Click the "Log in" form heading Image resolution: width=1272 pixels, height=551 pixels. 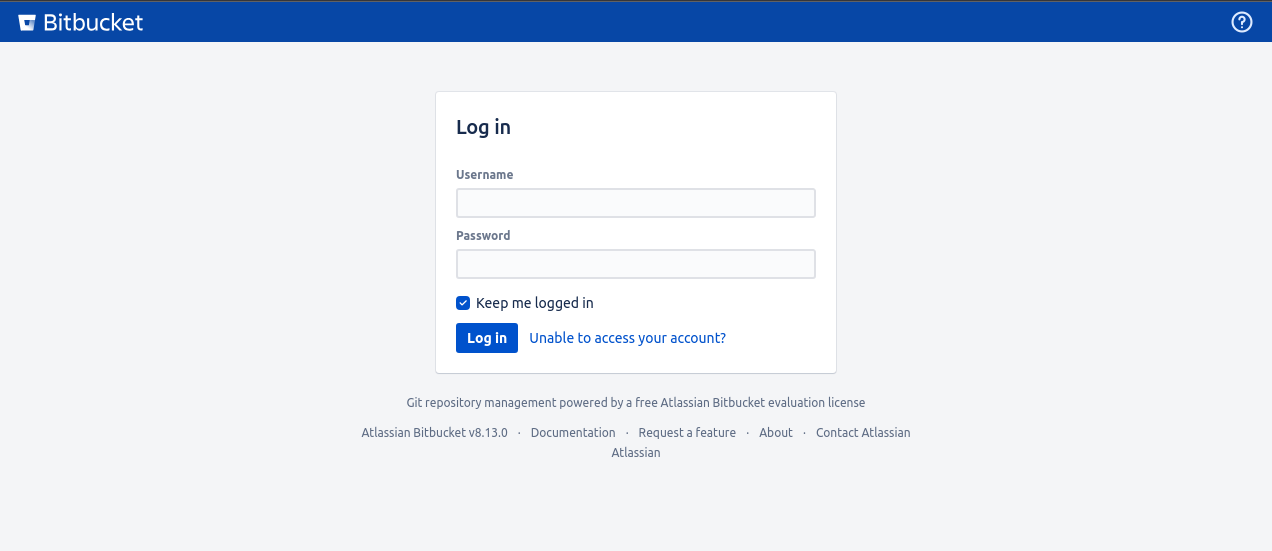point(483,127)
